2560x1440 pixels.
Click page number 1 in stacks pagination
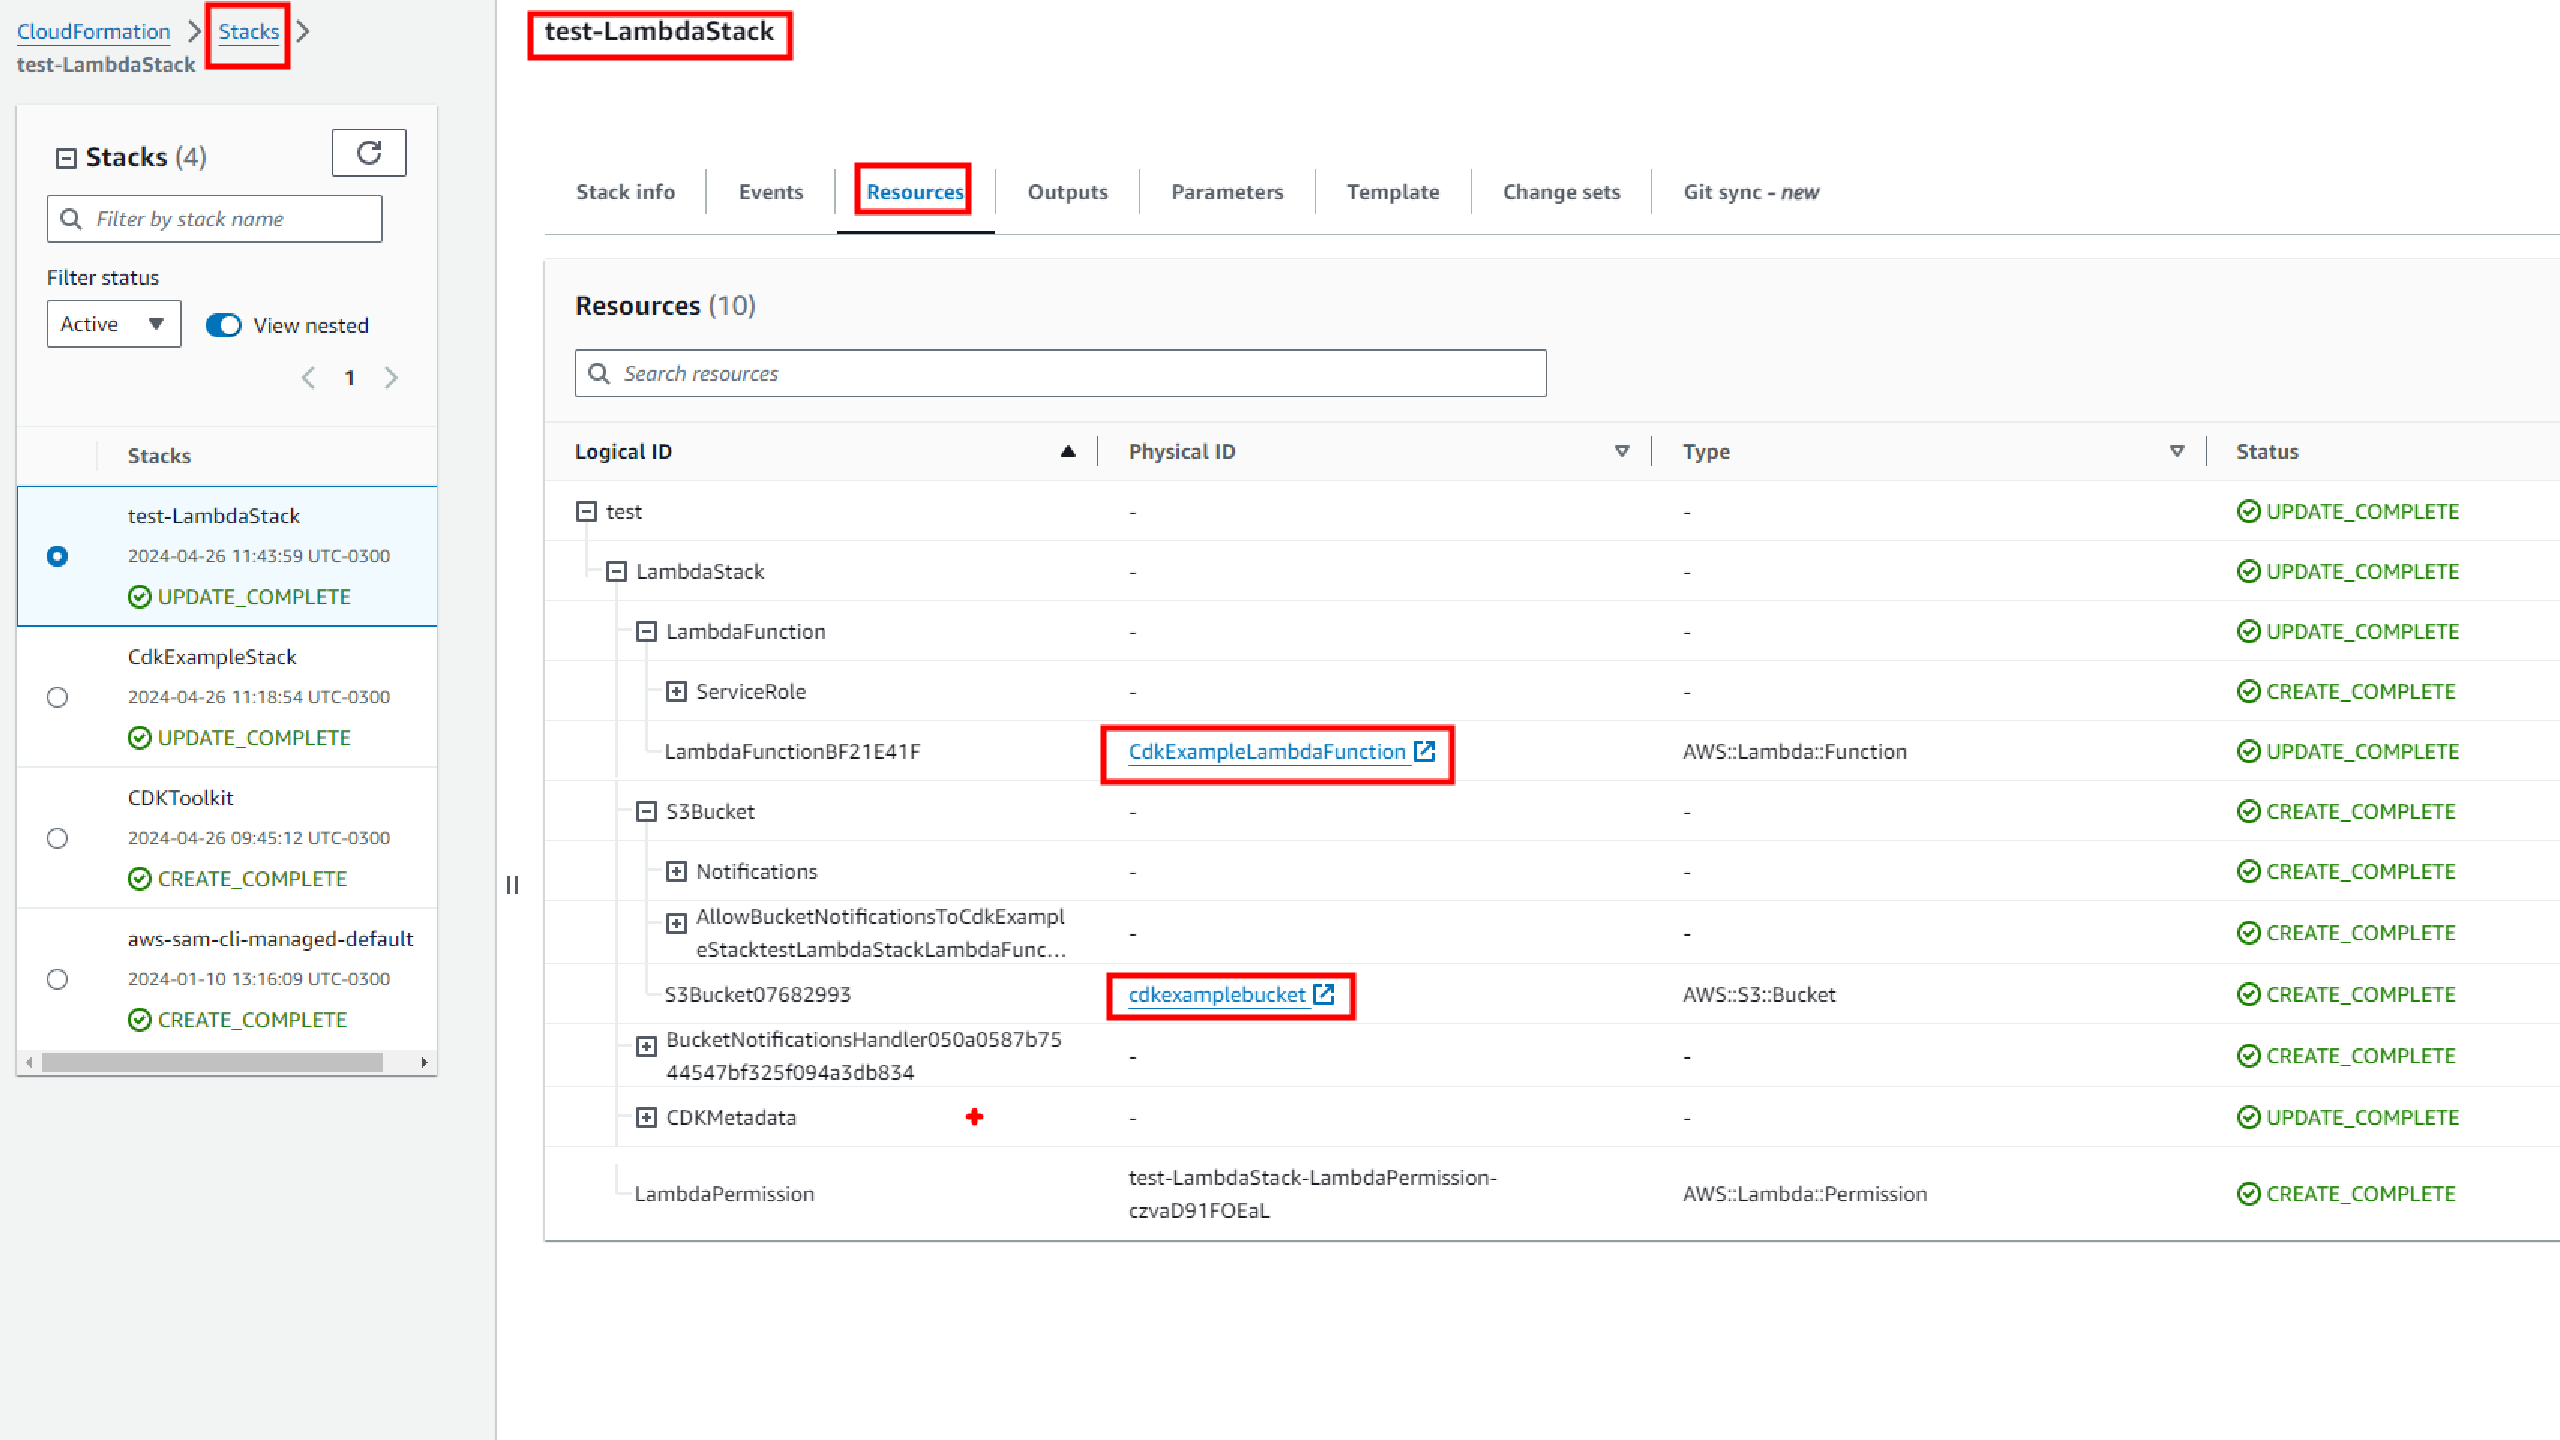coord(349,377)
